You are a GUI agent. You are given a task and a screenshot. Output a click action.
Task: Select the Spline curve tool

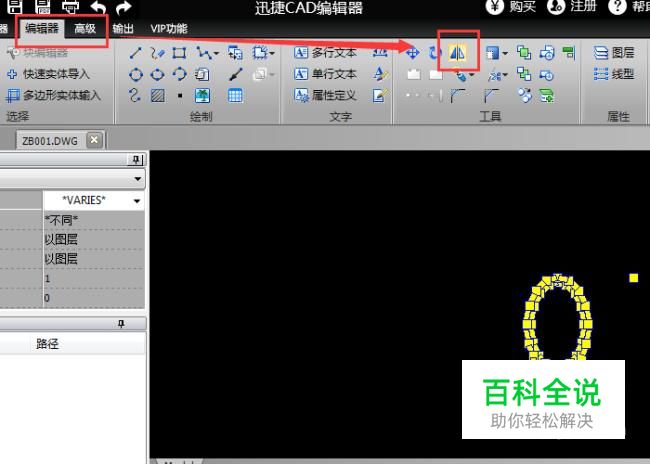click(x=134, y=96)
